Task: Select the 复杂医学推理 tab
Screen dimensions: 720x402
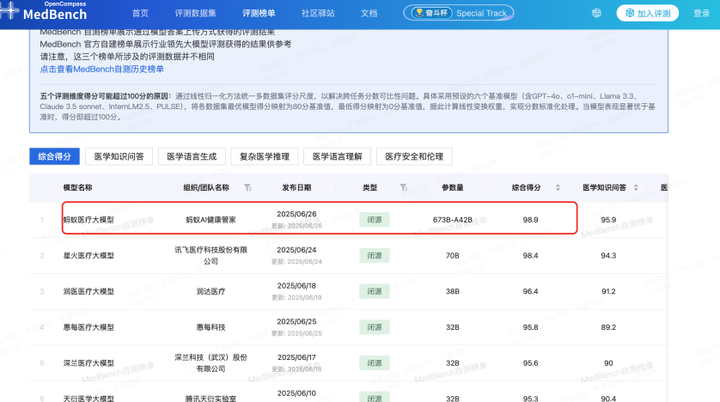Action: (264, 157)
